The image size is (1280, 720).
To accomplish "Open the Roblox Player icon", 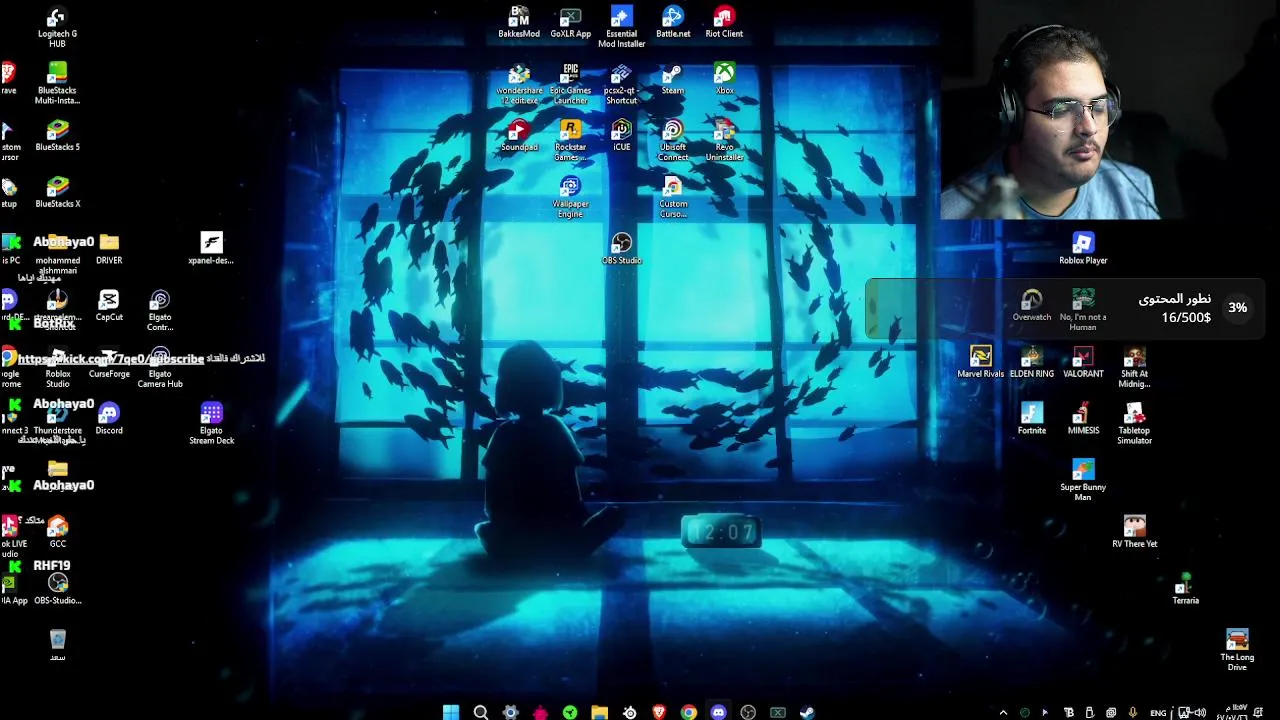I will click(x=1083, y=249).
